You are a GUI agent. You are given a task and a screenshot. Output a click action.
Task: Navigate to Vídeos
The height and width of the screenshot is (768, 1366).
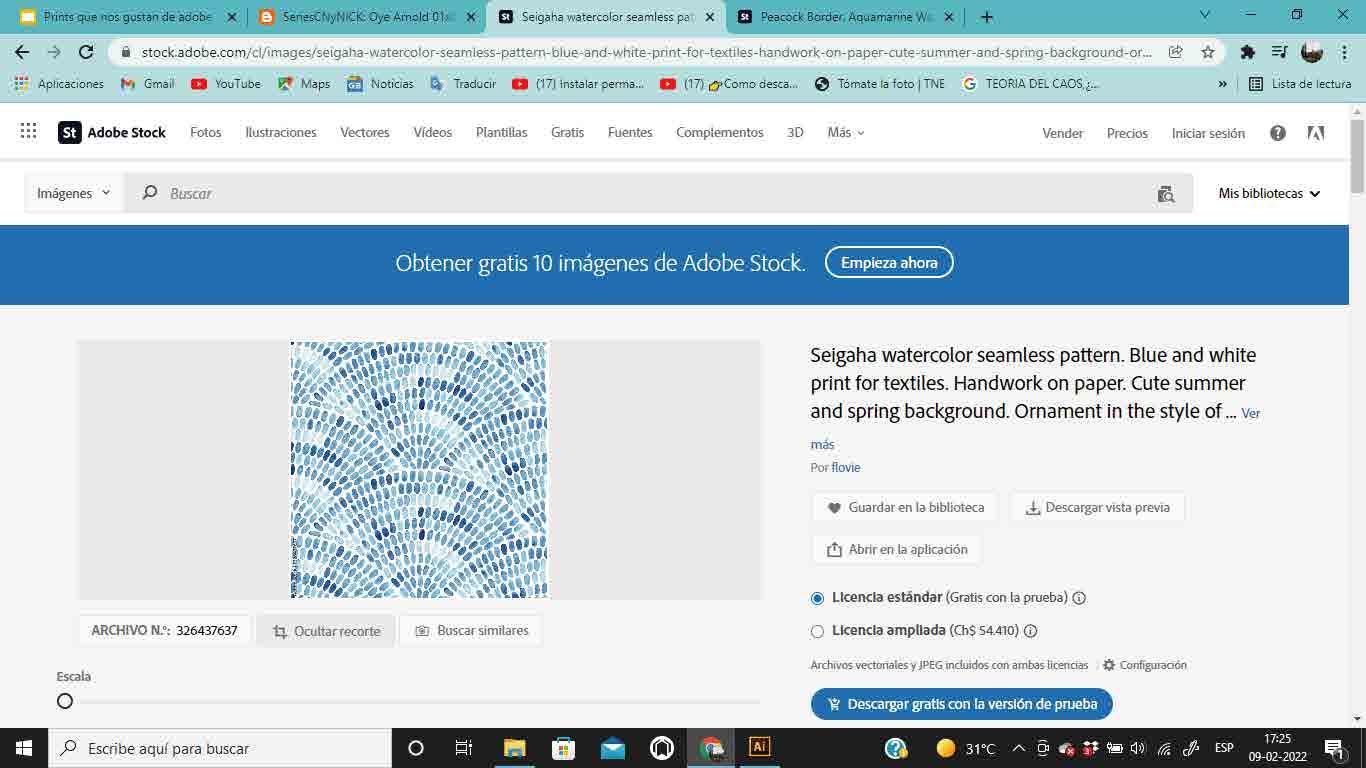coord(433,132)
